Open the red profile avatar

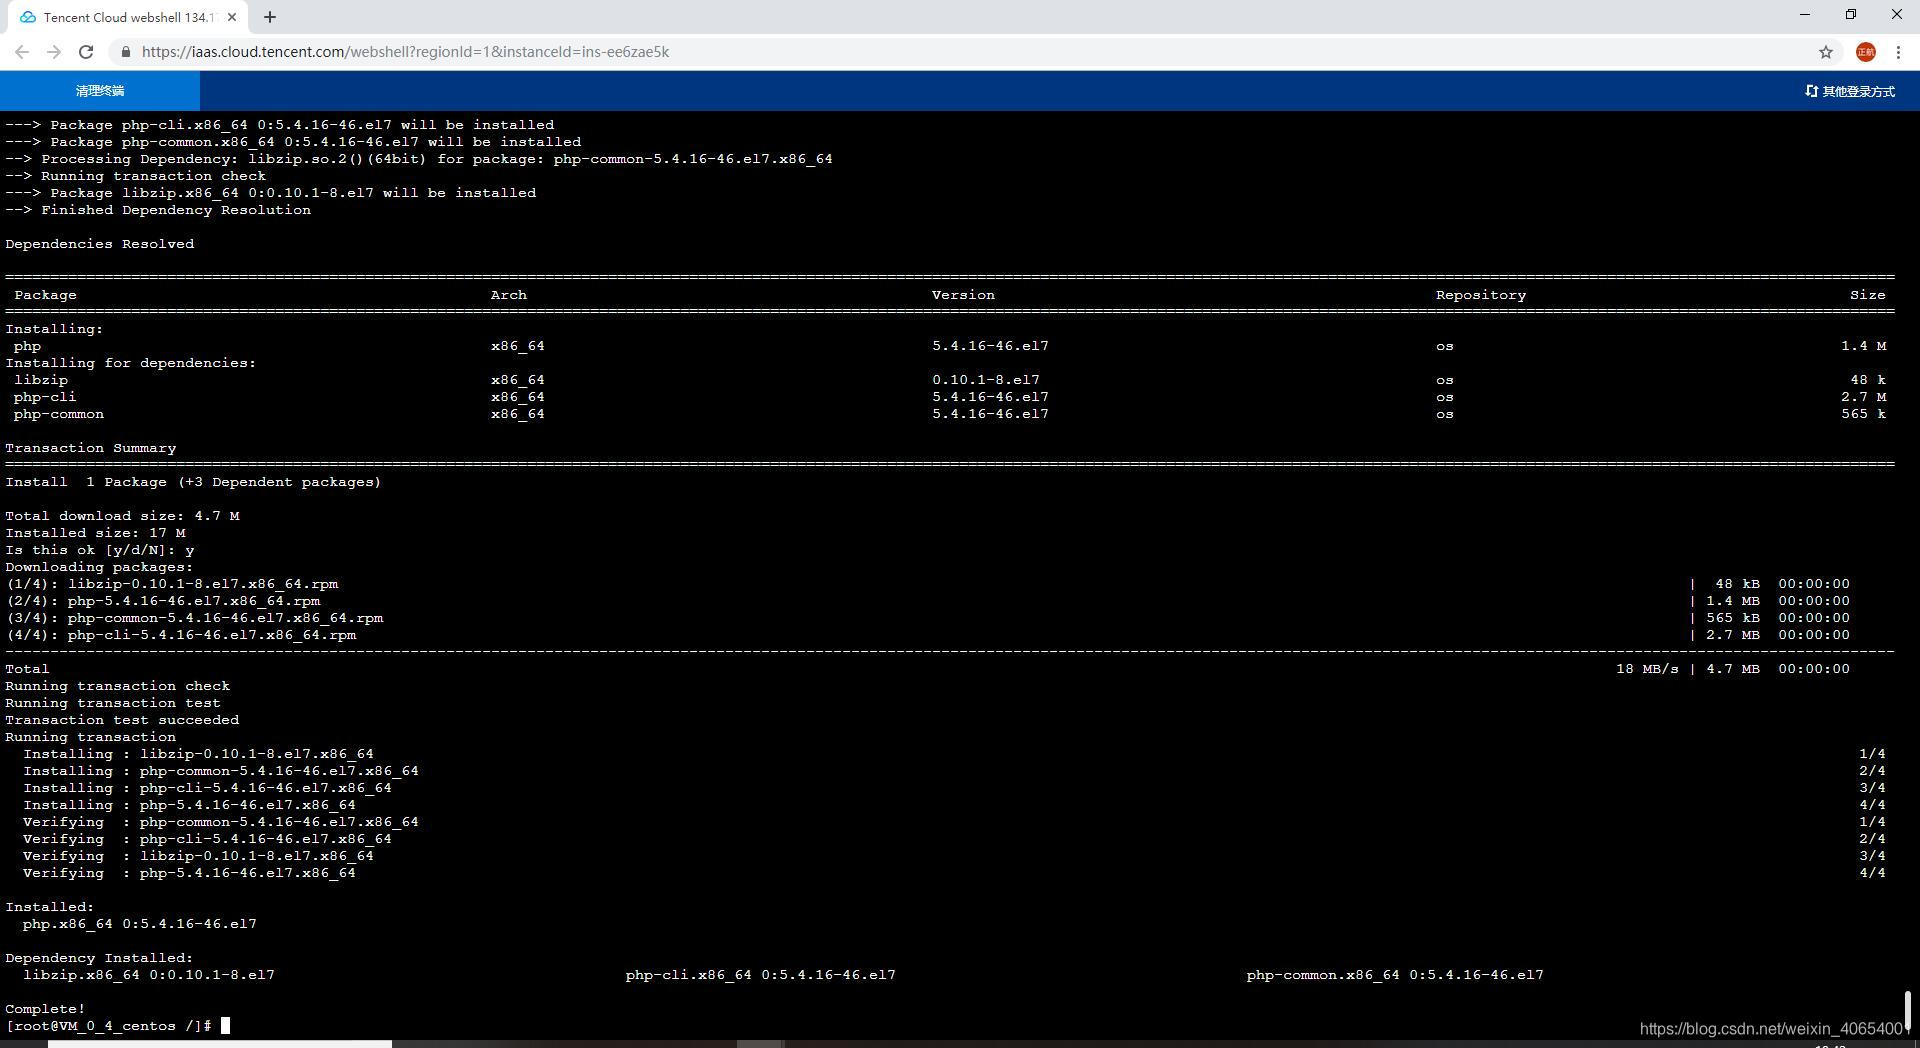click(x=1865, y=52)
